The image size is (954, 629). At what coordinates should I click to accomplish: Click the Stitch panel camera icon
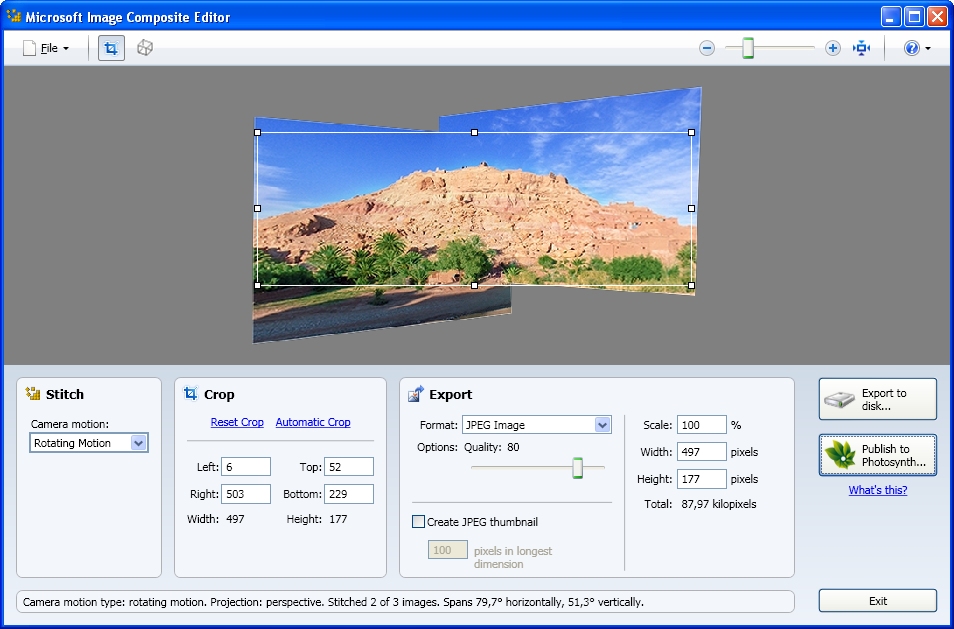click(x=31, y=394)
